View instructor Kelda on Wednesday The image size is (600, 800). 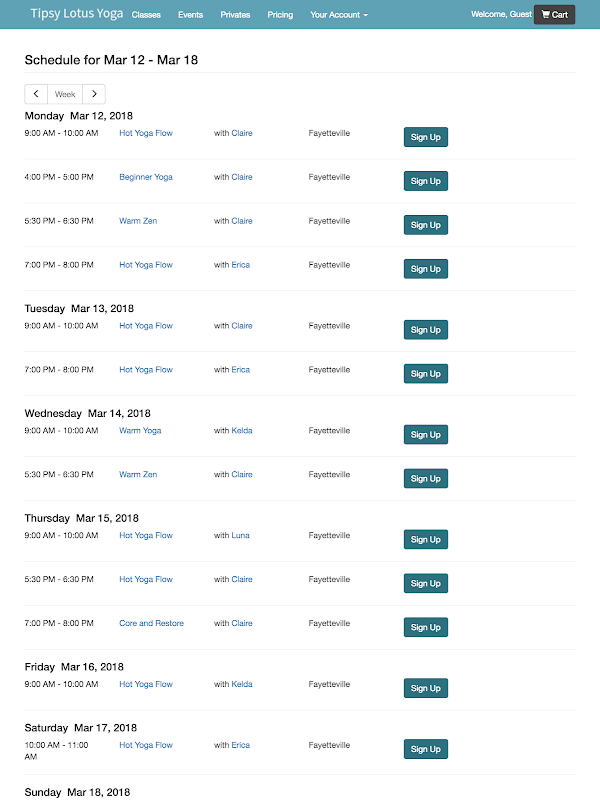pos(242,431)
